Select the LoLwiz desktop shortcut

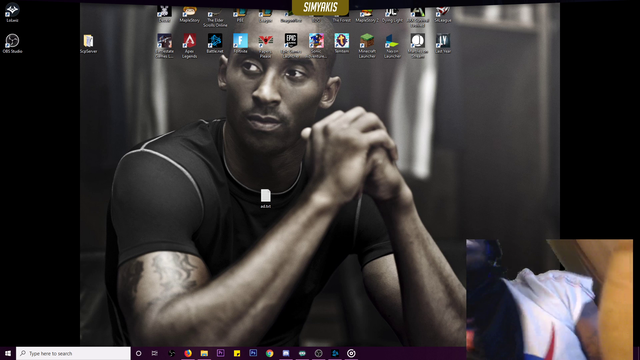click(x=12, y=12)
